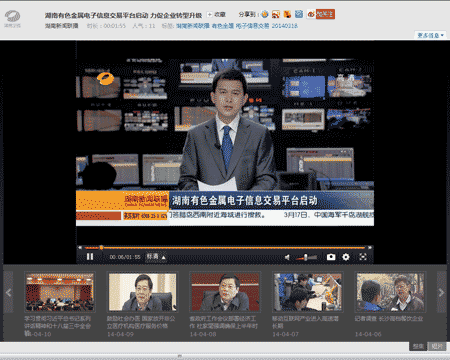Open the title link under the 14-04-08 thumbnail

tap(223, 322)
